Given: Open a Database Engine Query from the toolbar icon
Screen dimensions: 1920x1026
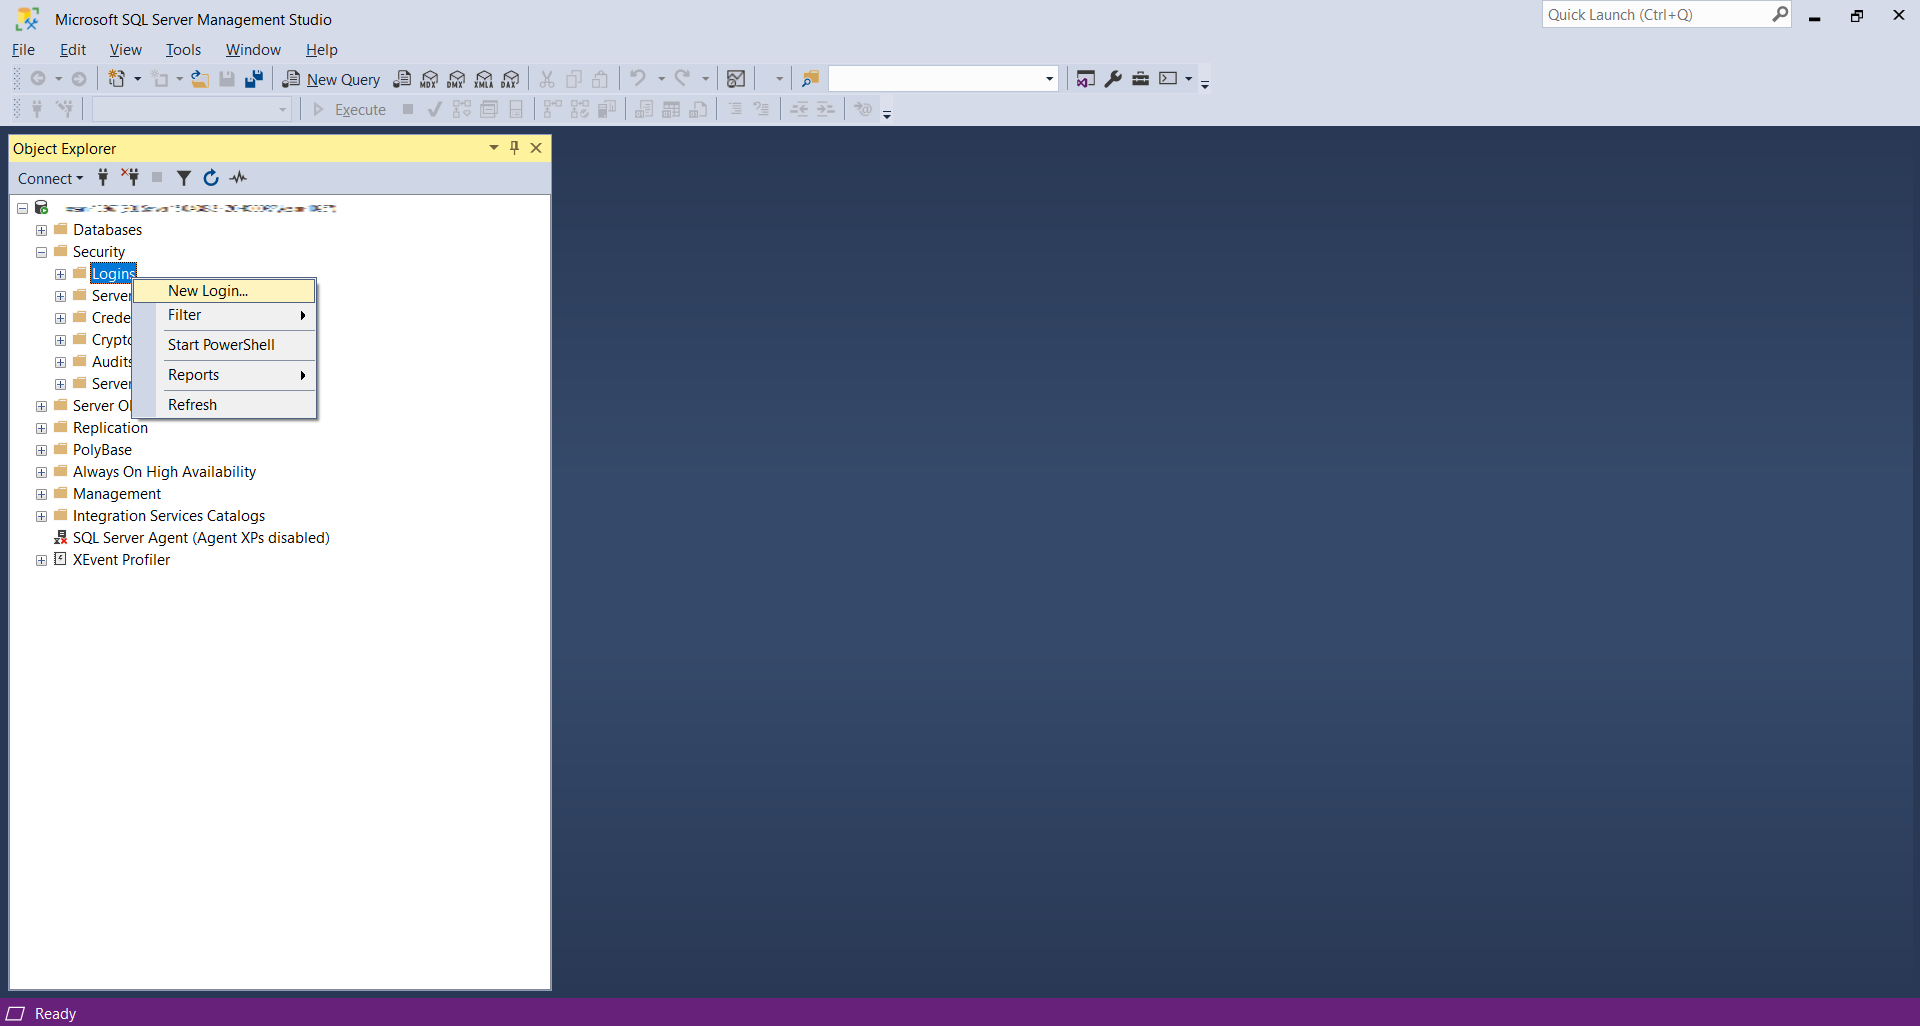Looking at the screenshot, I should click(402, 79).
